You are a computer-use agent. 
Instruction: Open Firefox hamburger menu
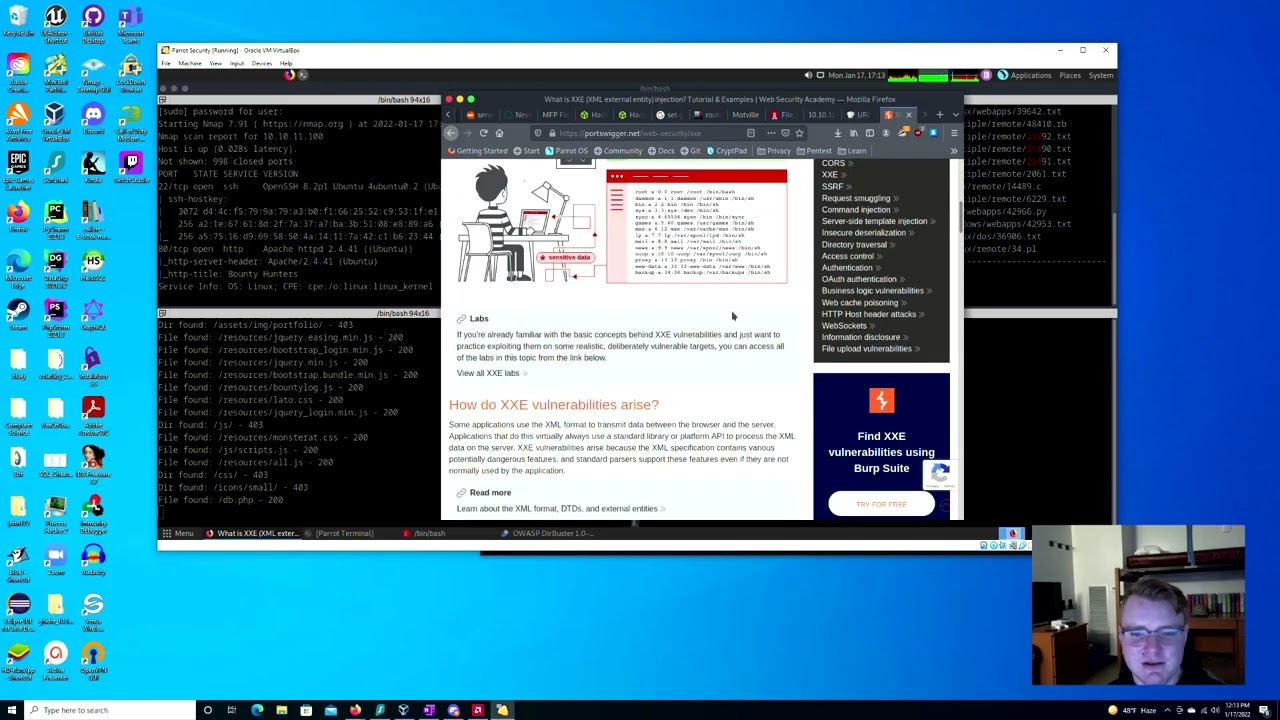(954, 133)
